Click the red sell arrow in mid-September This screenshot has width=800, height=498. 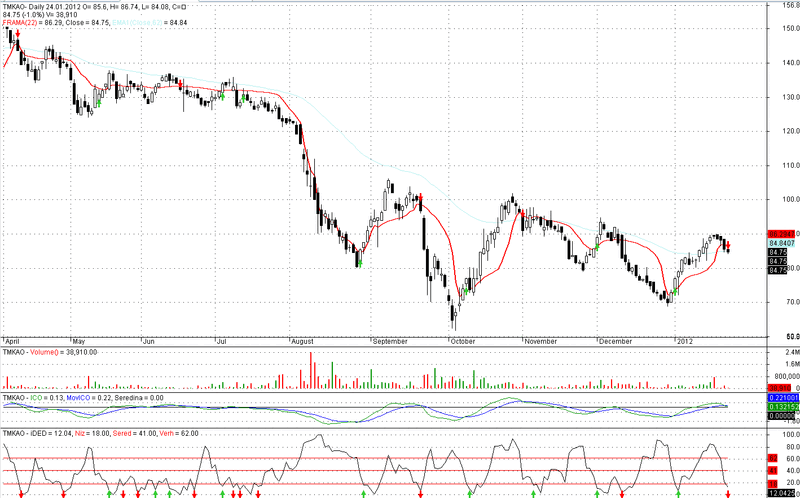click(421, 199)
